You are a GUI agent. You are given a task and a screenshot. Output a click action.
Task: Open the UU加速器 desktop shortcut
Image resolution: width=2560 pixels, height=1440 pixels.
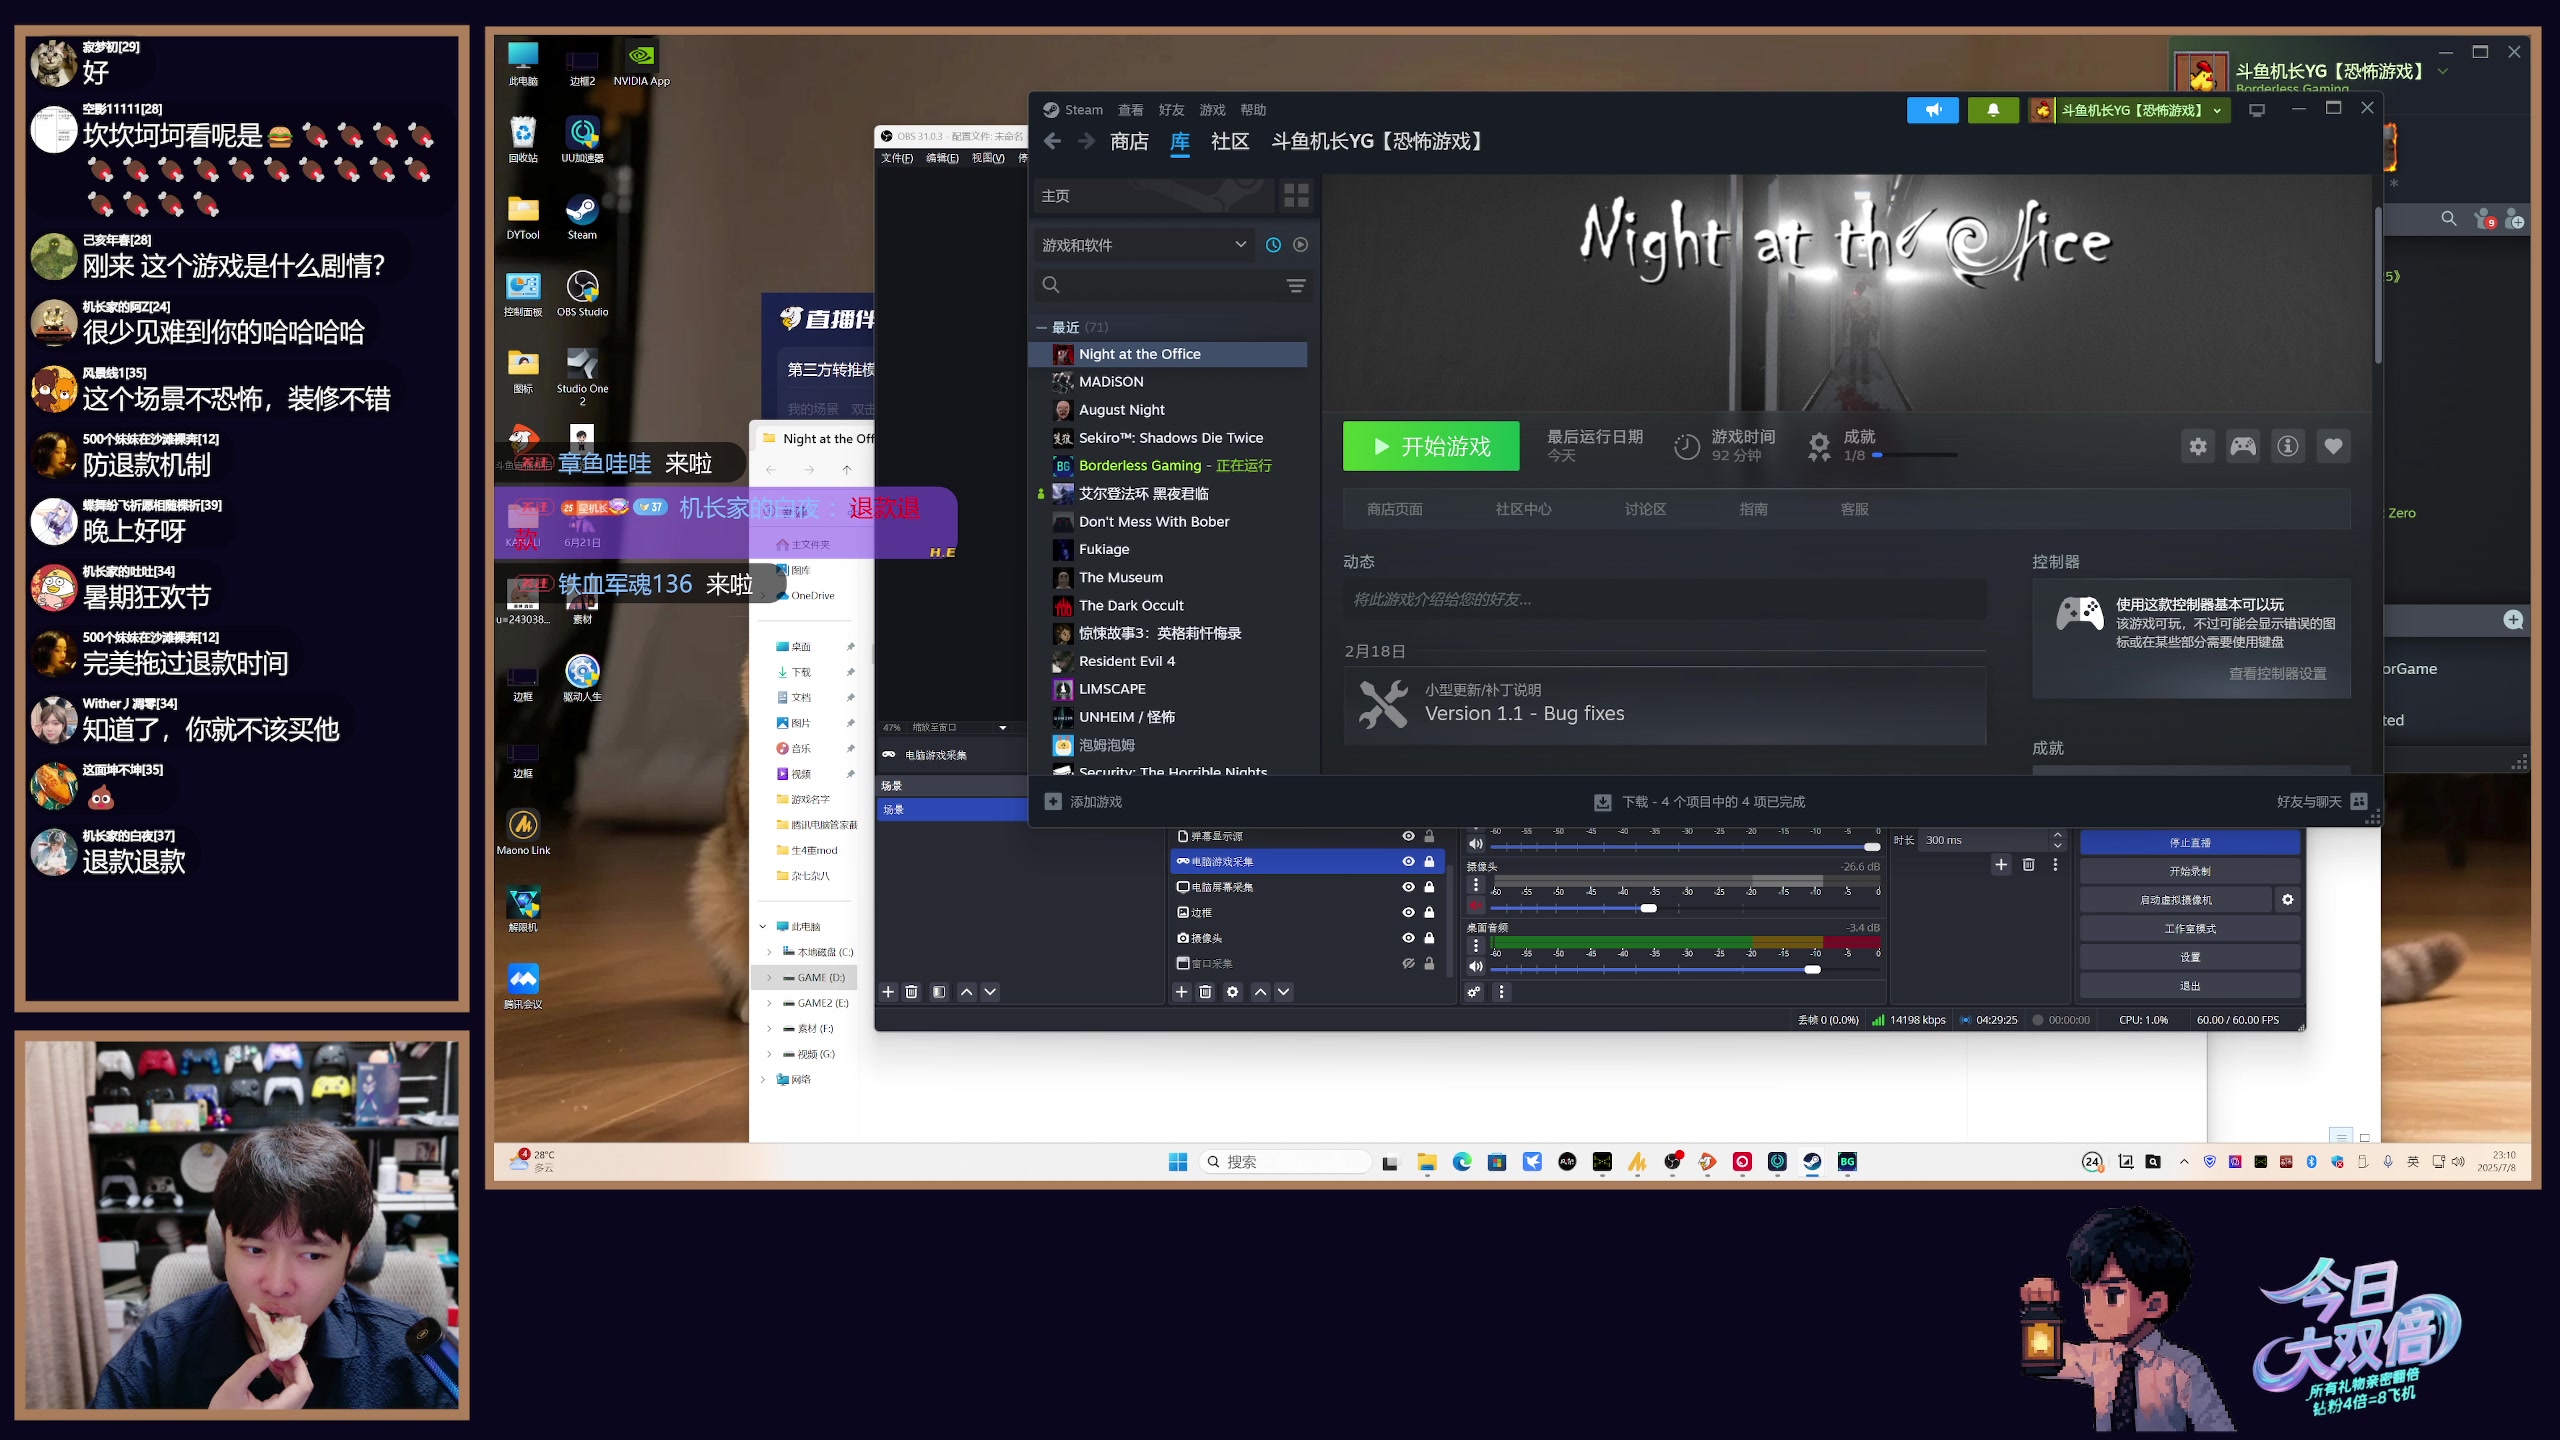point(582,139)
